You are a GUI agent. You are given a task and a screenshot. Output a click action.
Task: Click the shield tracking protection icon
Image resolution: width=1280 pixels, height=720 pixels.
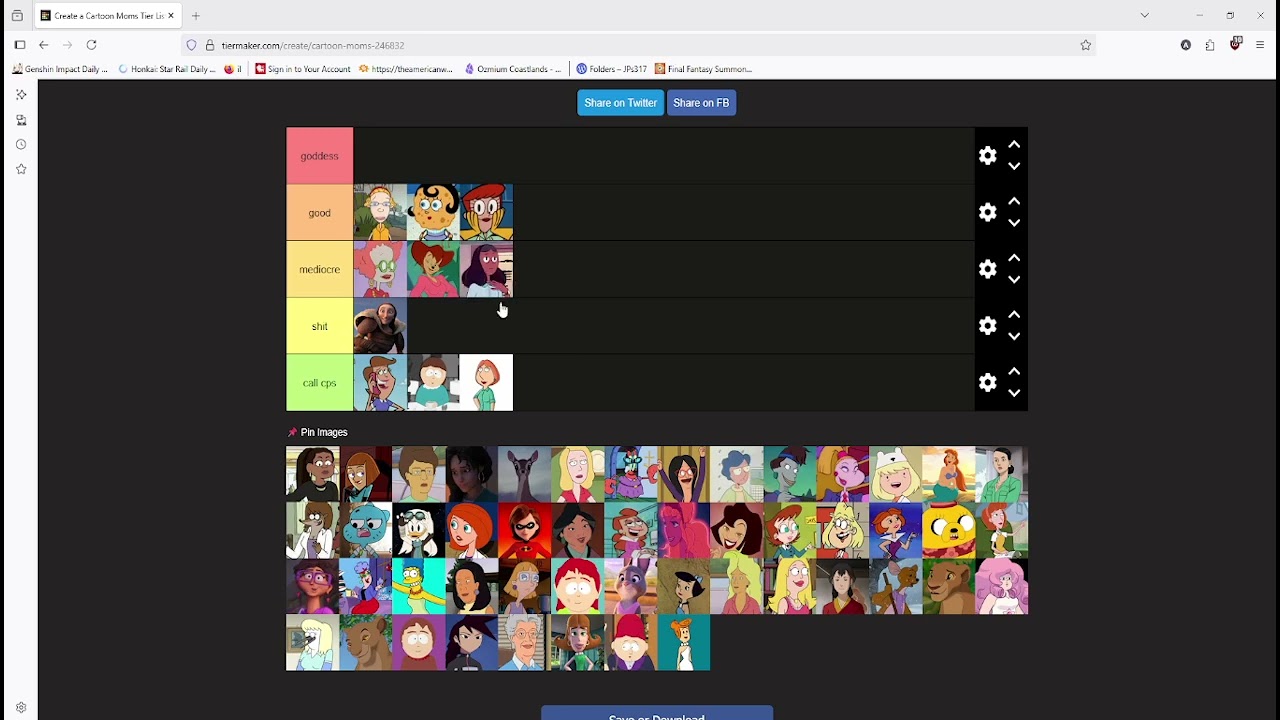pyautogui.click(x=192, y=45)
